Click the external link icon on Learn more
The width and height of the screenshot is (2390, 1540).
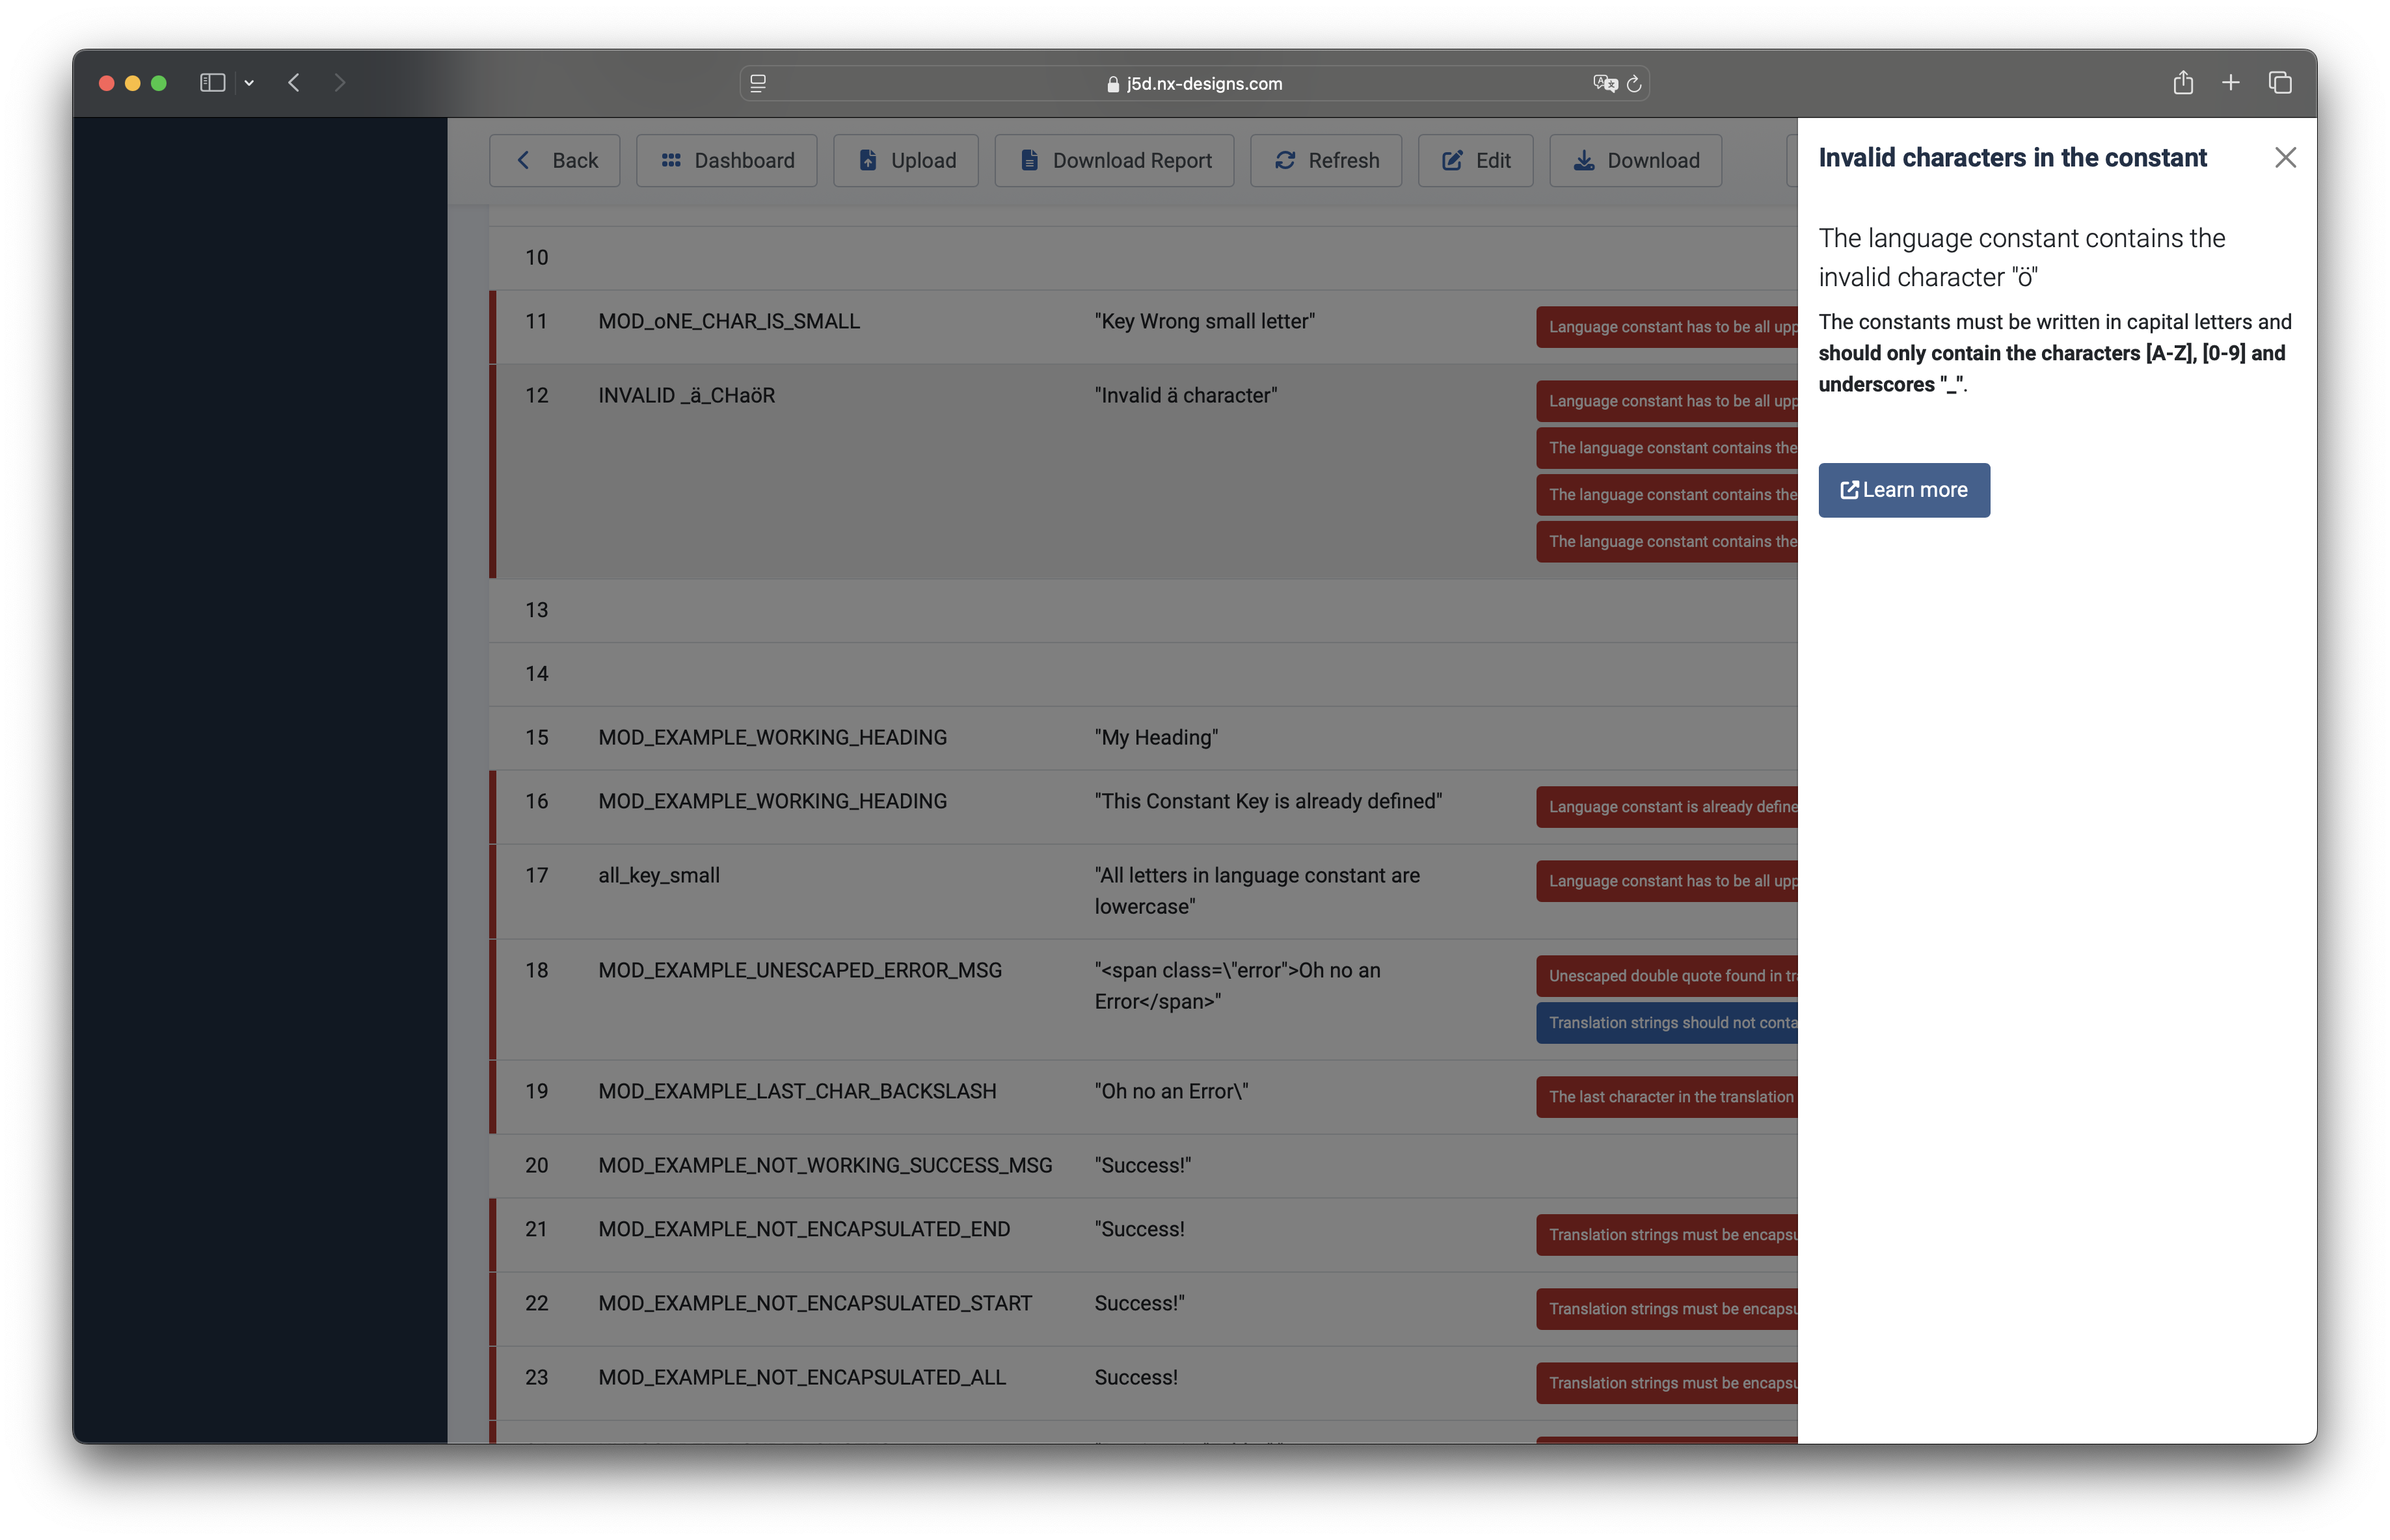[x=1849, y=490]
